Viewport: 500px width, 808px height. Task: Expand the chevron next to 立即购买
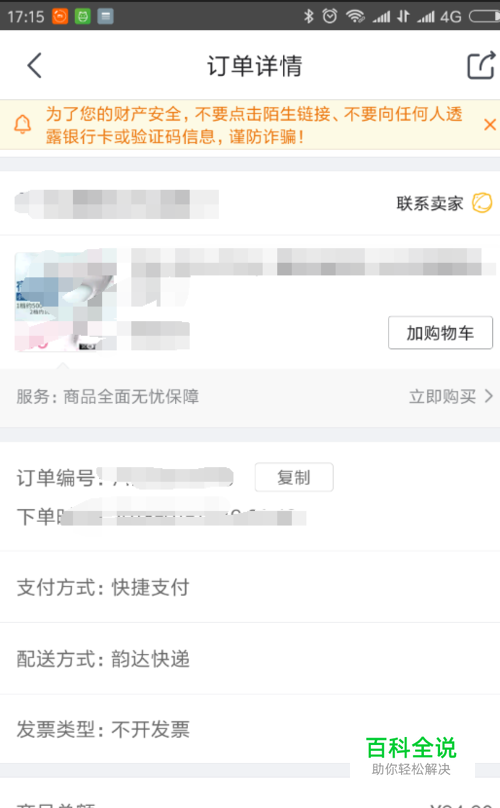(488, 396)
